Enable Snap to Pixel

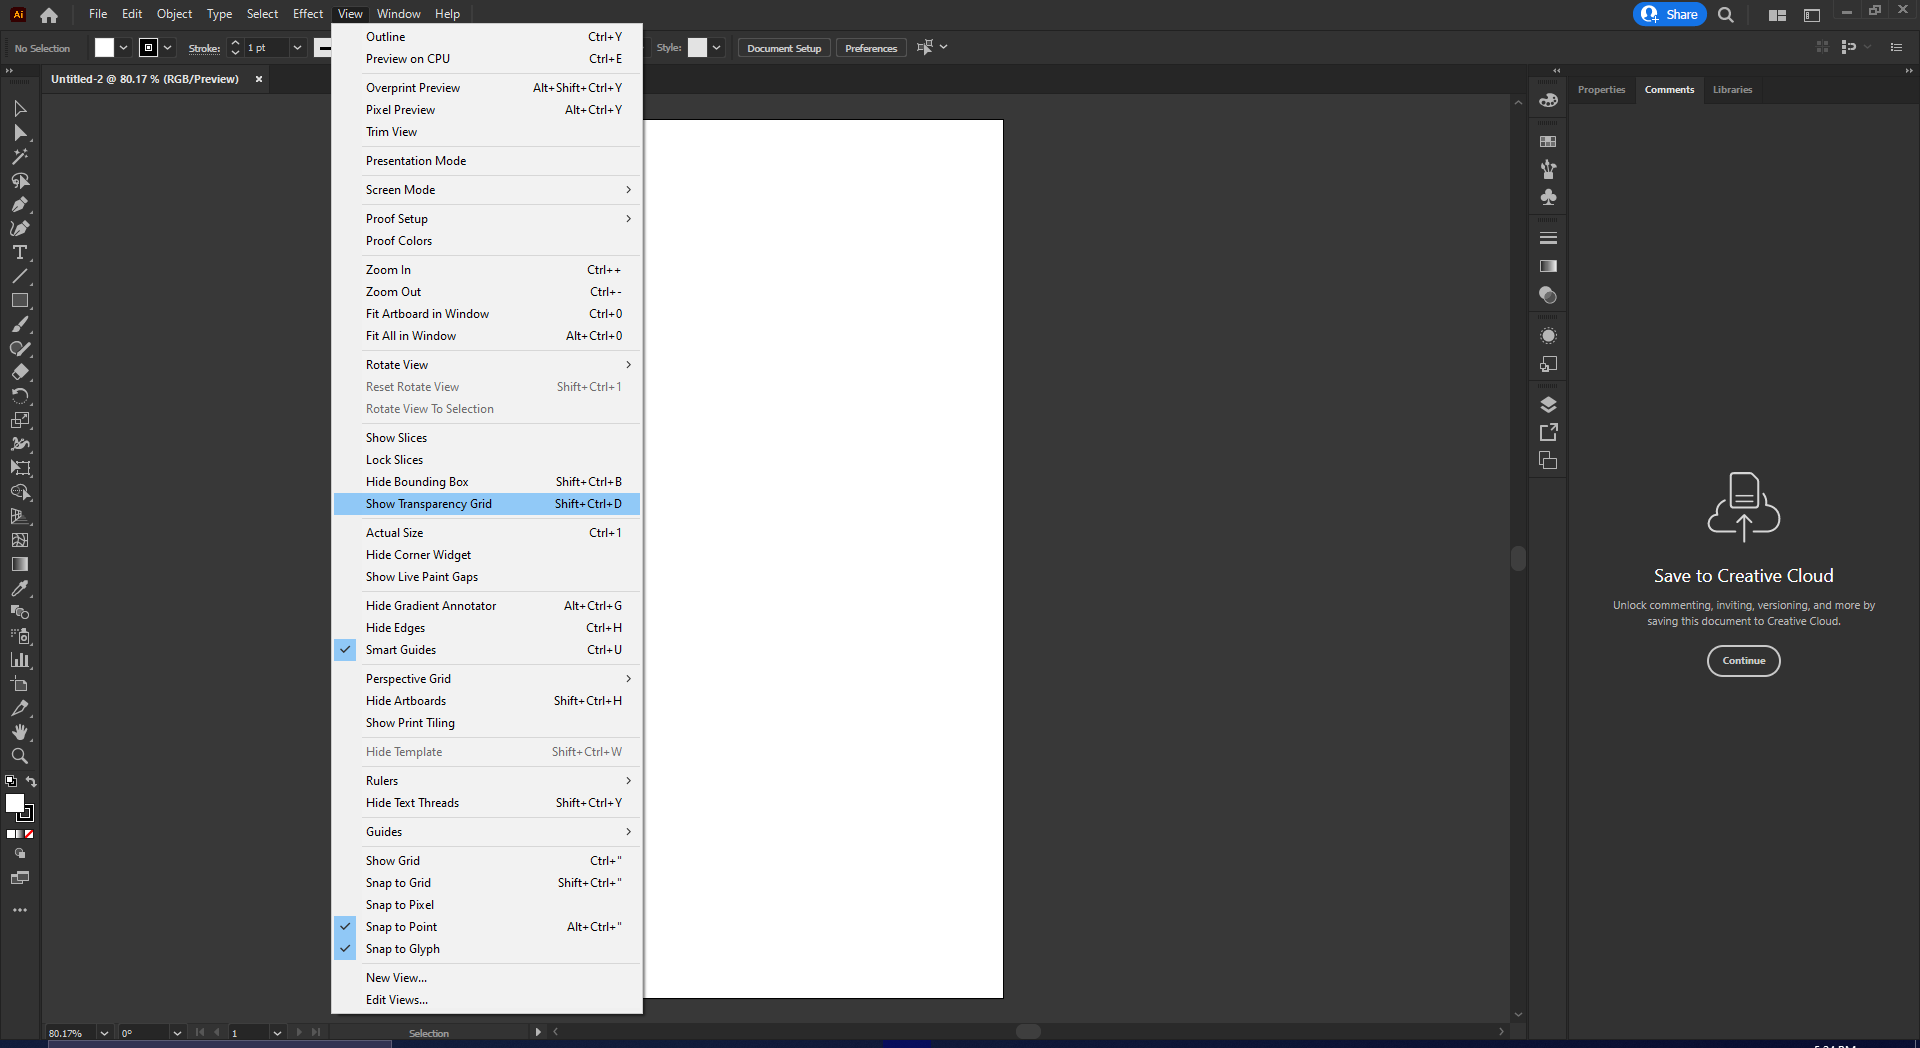487,905
